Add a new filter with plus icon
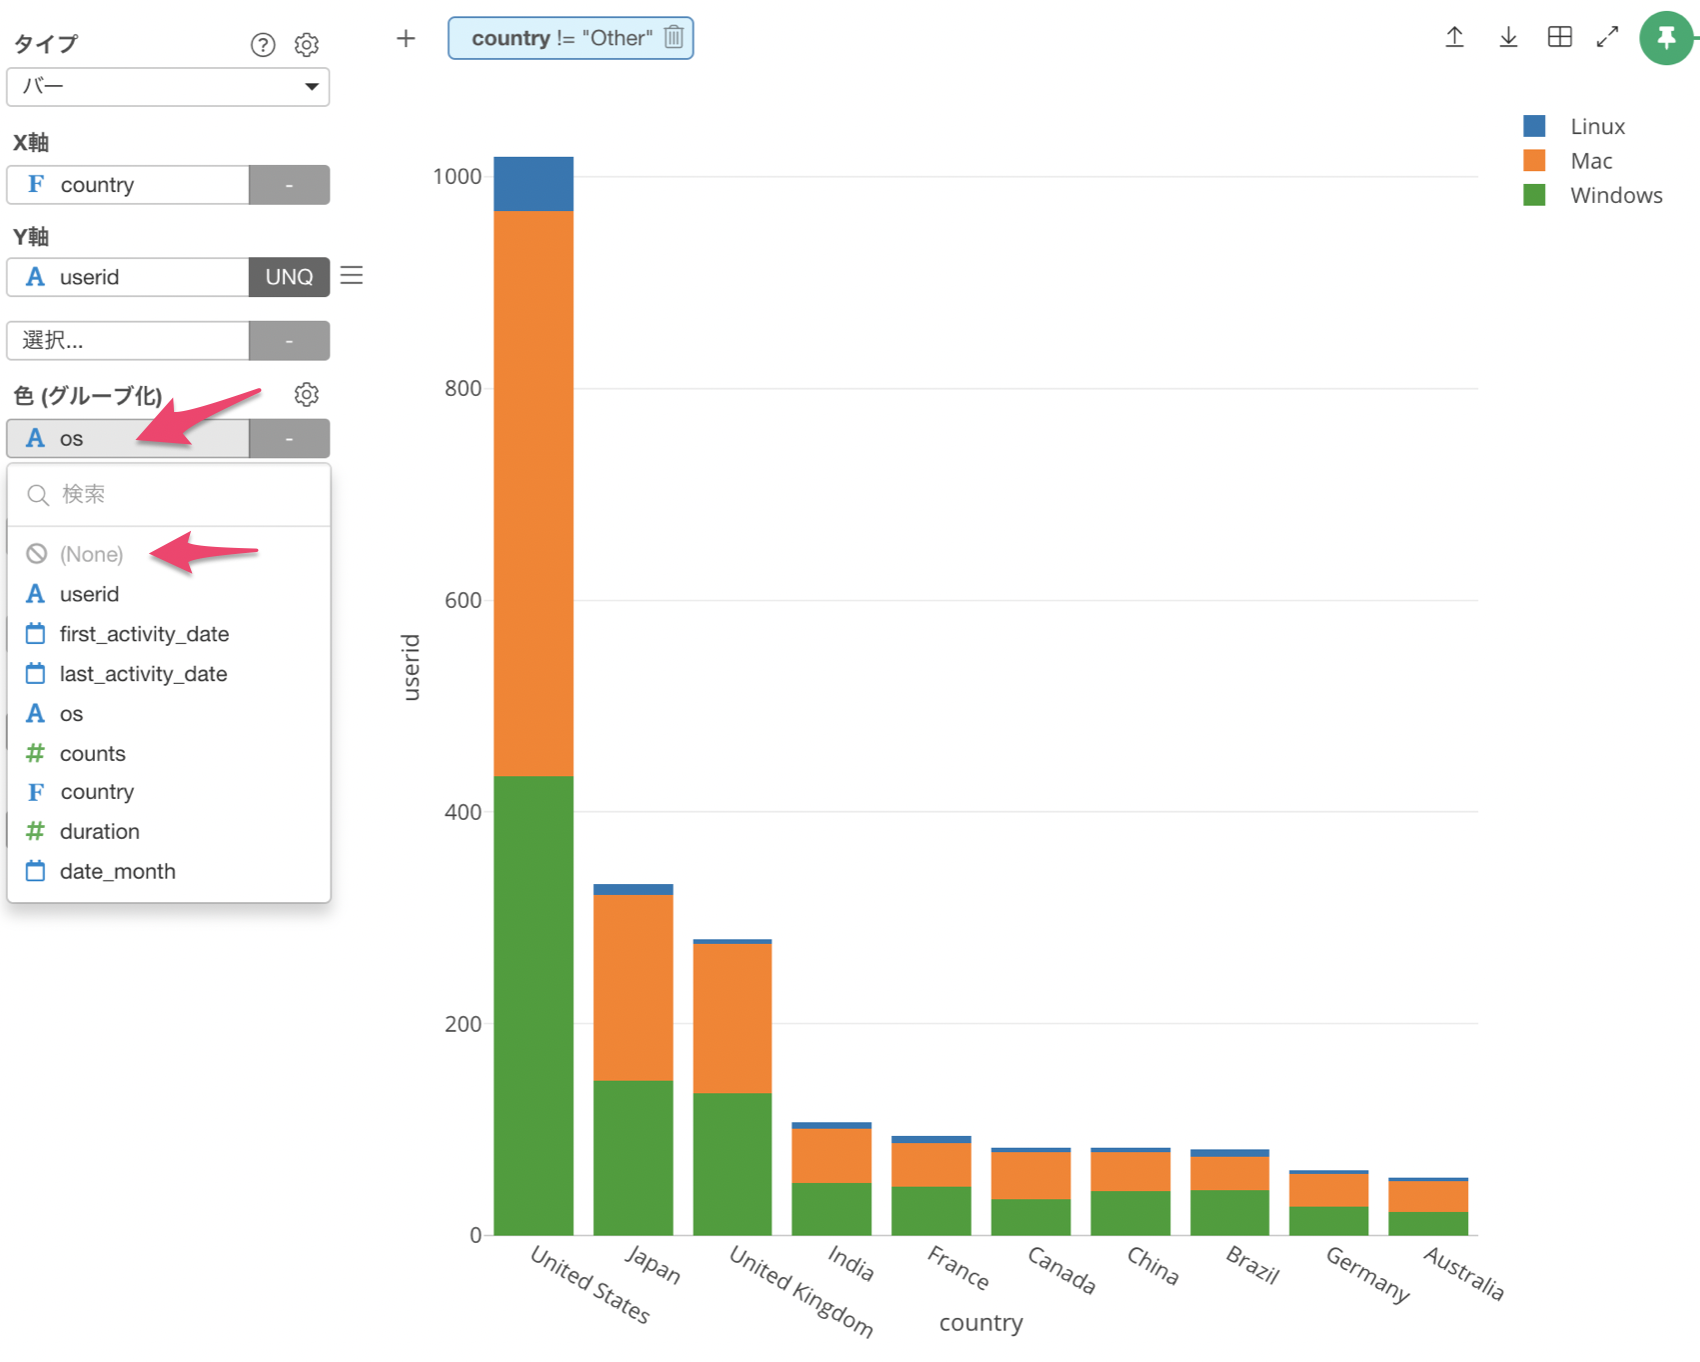This screenshot has height=1362, width=1700. pyautogui.click(x=406, y=39)
